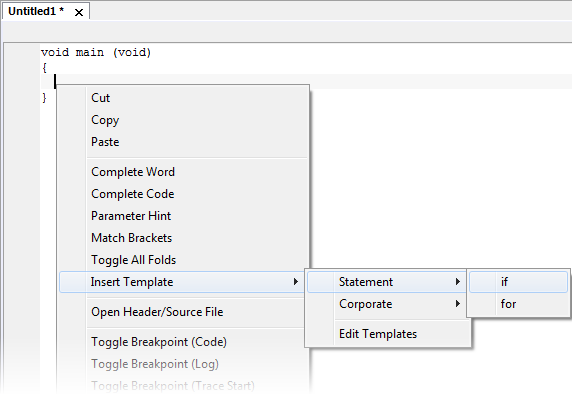The image size is (572, 395).
Task: Open the Corporate template submenu
Action: point(387,304)
